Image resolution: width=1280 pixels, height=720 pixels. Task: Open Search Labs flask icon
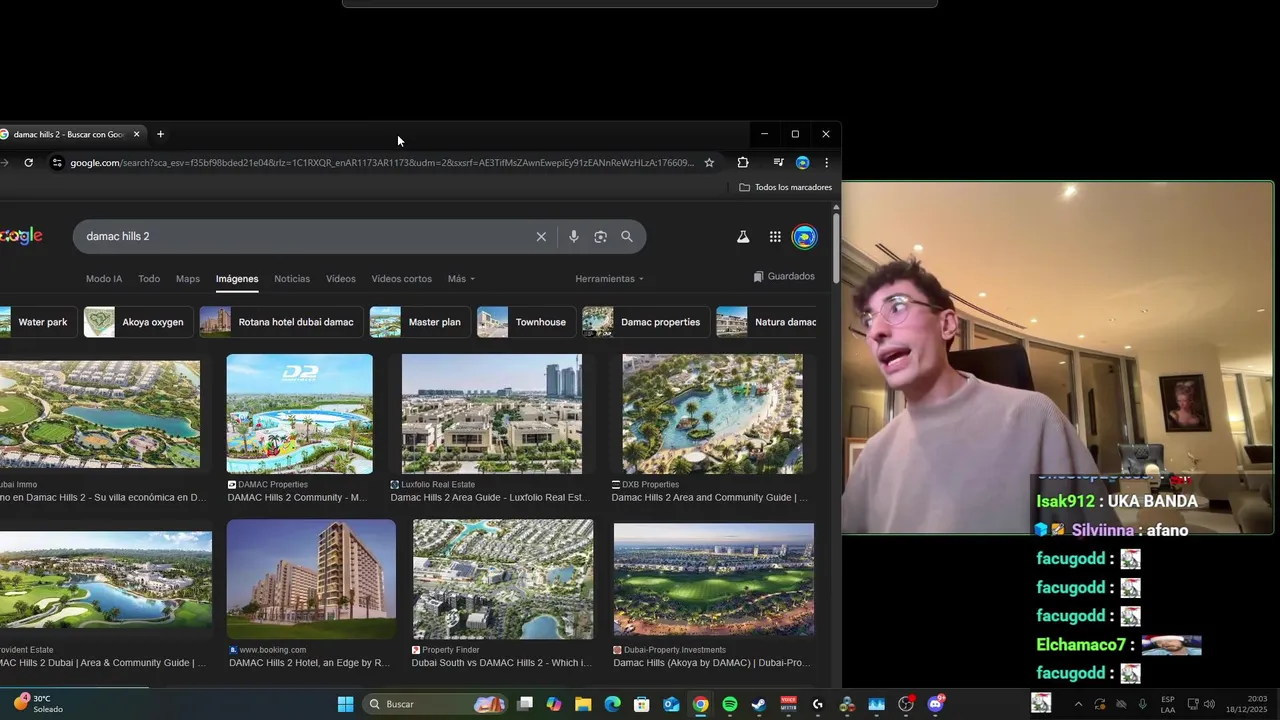tap(743, 237)
